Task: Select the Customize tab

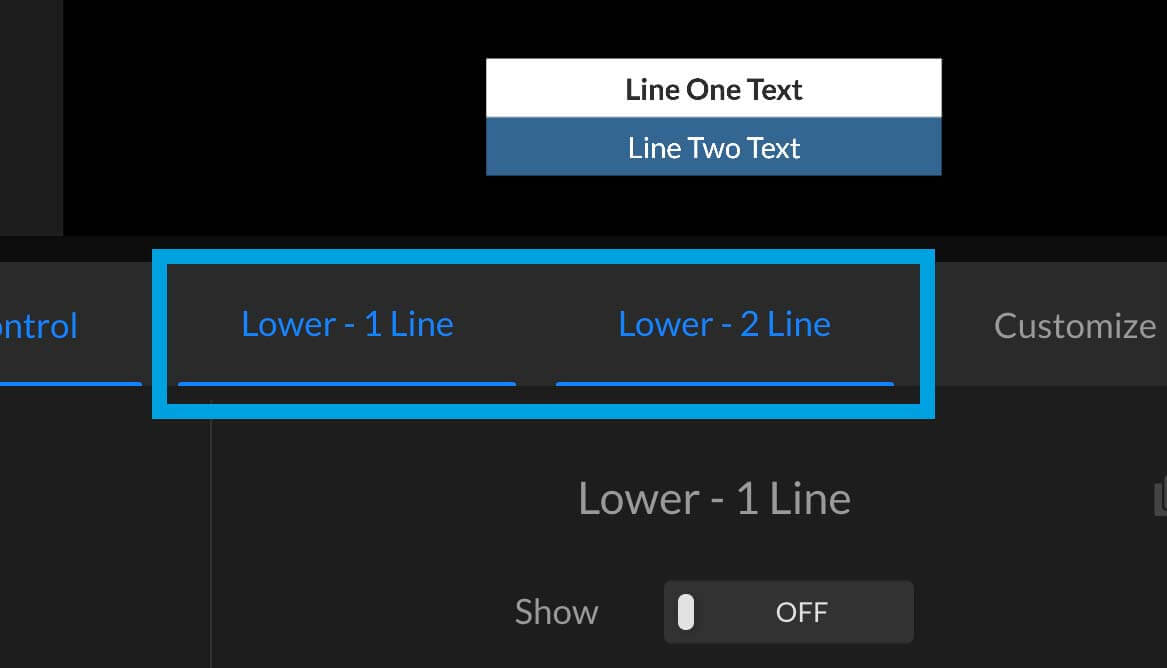Action: [x=1075, y=326]
